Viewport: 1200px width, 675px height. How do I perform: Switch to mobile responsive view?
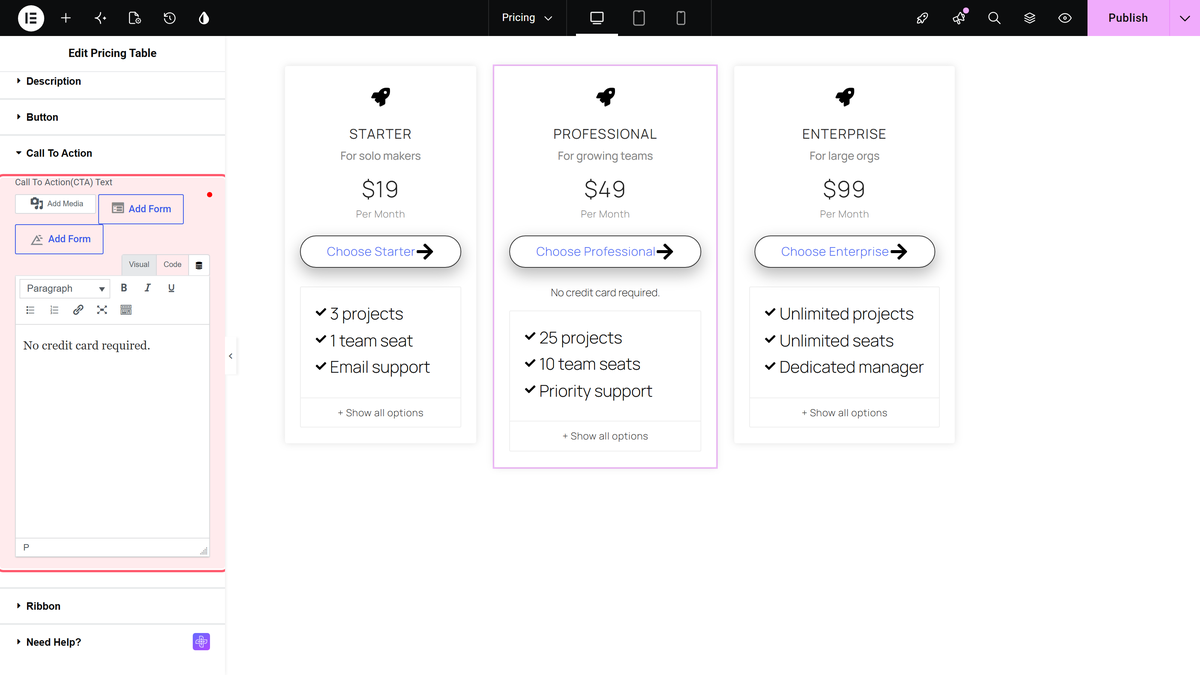(681, 18)
